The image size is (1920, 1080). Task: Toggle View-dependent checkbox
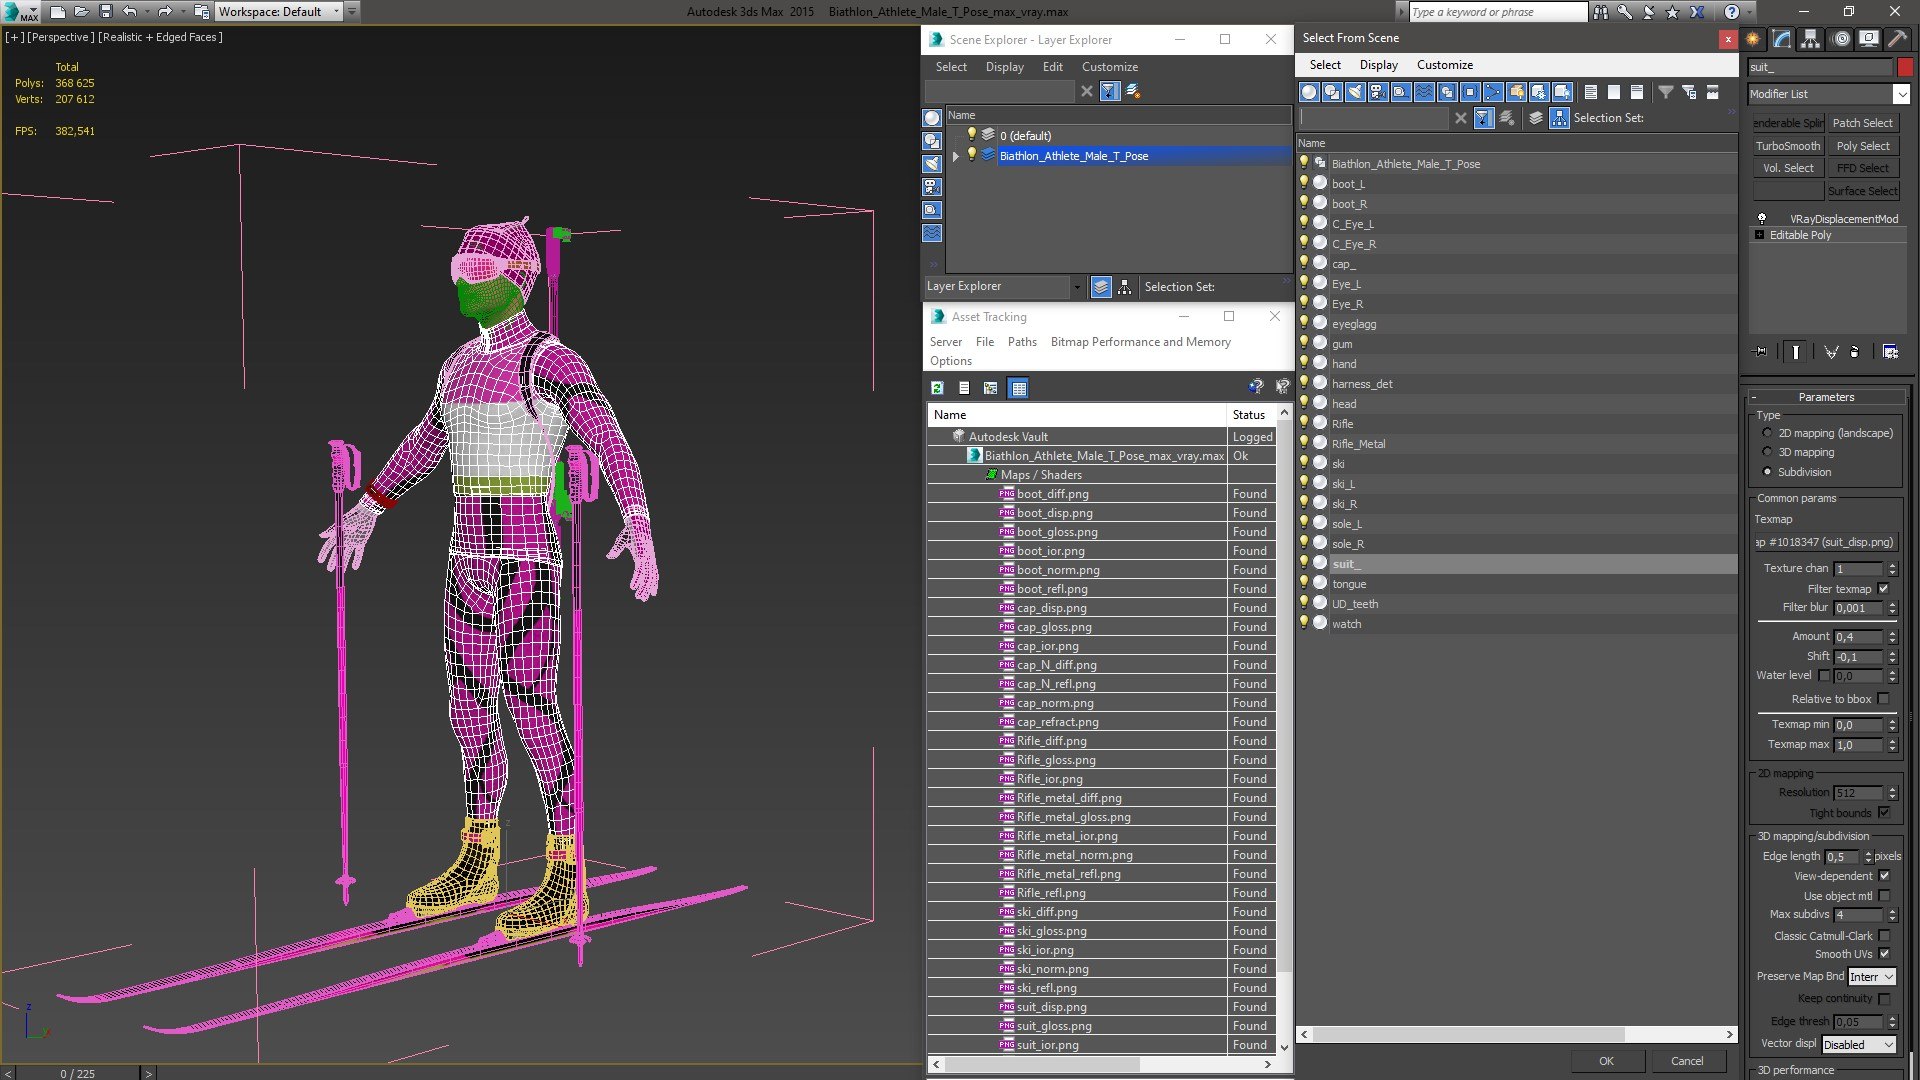[x=1884, y=876]
